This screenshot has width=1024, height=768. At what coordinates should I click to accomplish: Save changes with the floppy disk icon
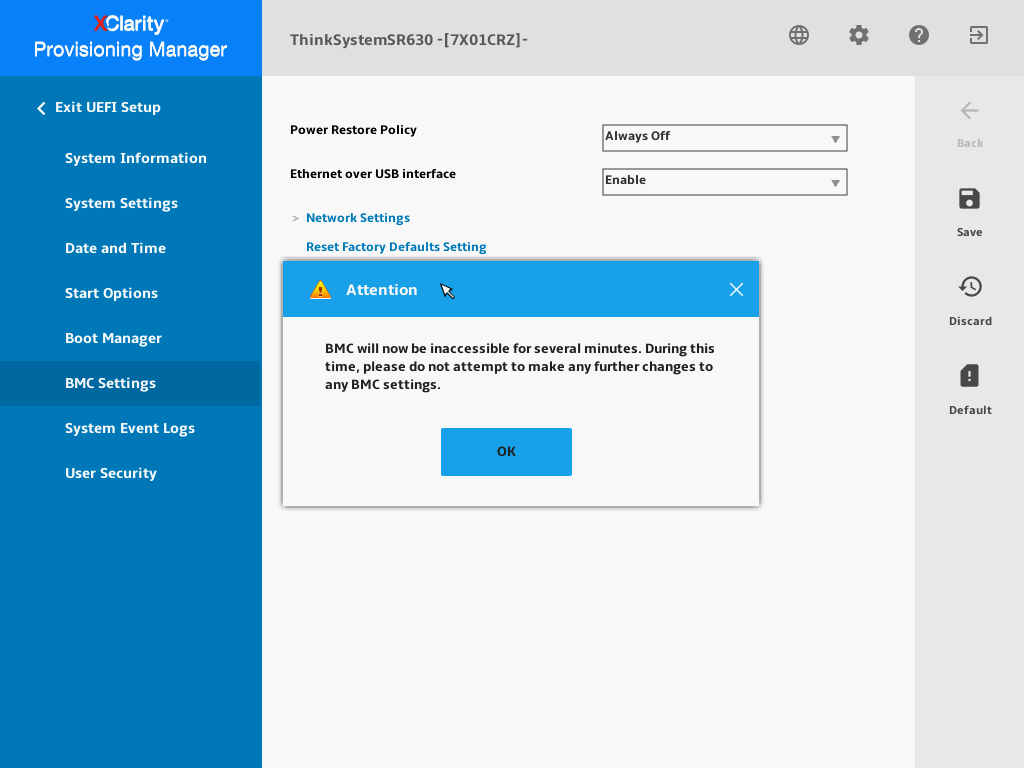tap(969, 199)
